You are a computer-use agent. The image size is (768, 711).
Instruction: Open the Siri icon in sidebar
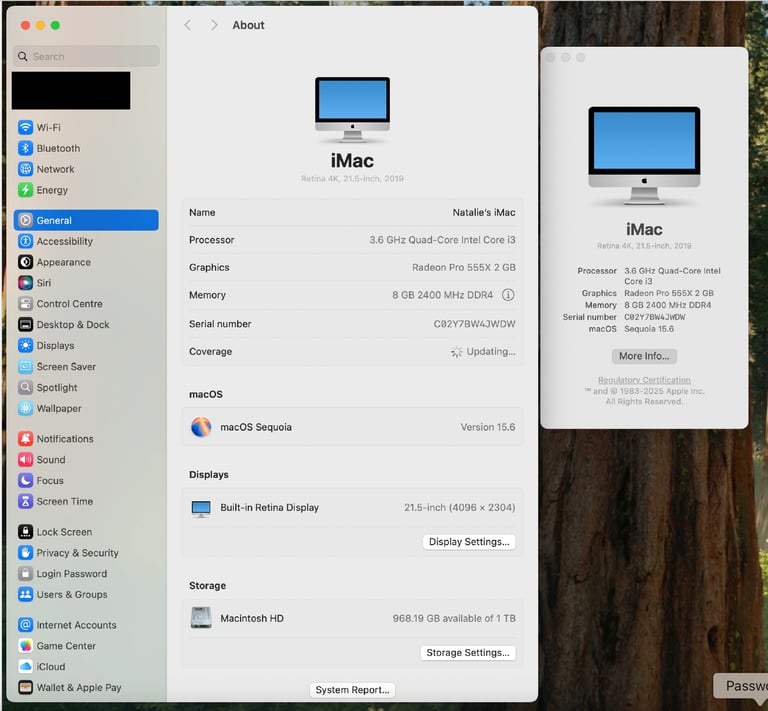tap(25, 283)
